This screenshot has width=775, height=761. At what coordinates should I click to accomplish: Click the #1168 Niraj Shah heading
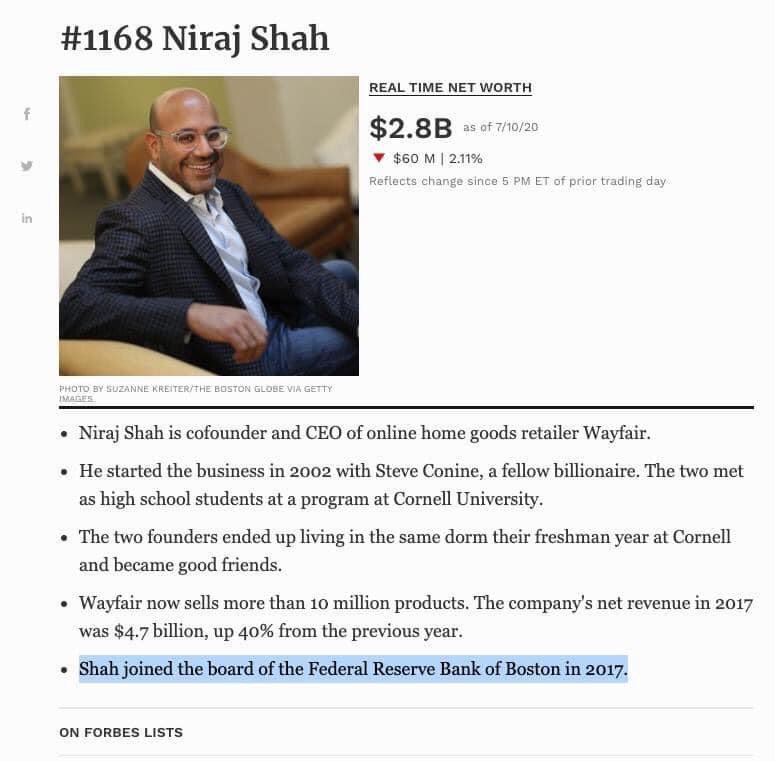click(x=195, y=38)
